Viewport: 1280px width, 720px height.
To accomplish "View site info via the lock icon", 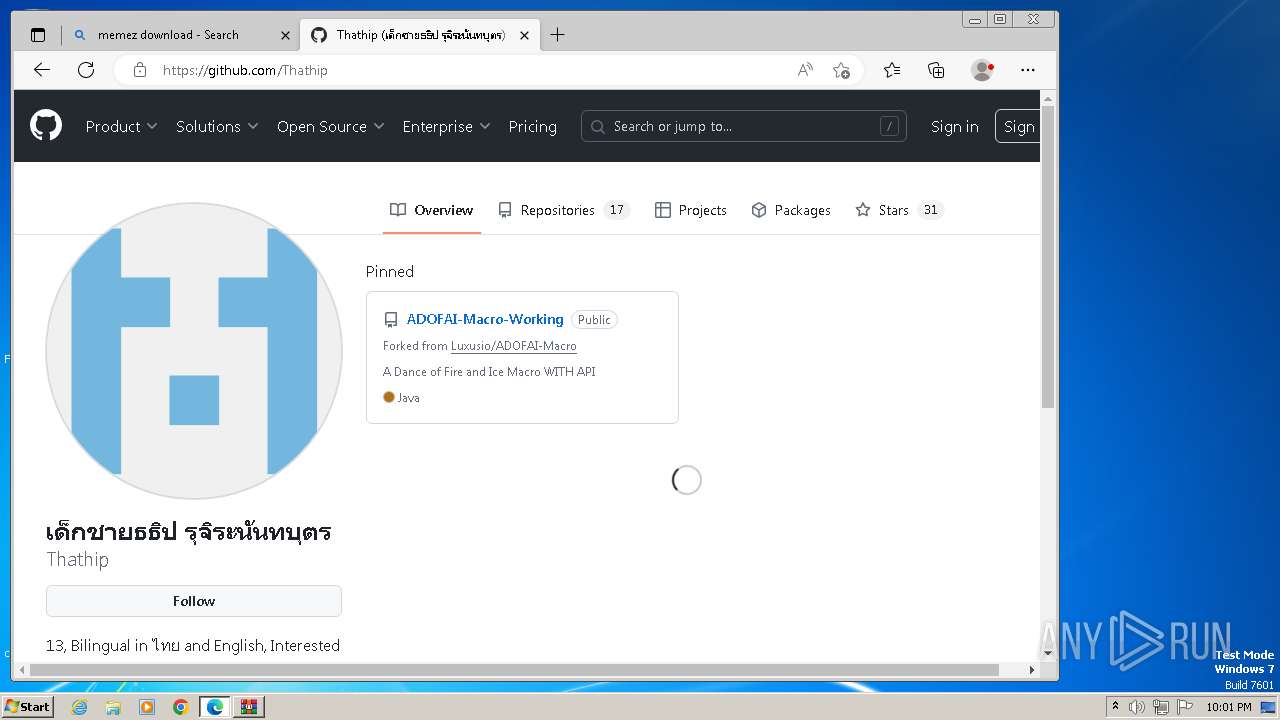I will point(140,70).
